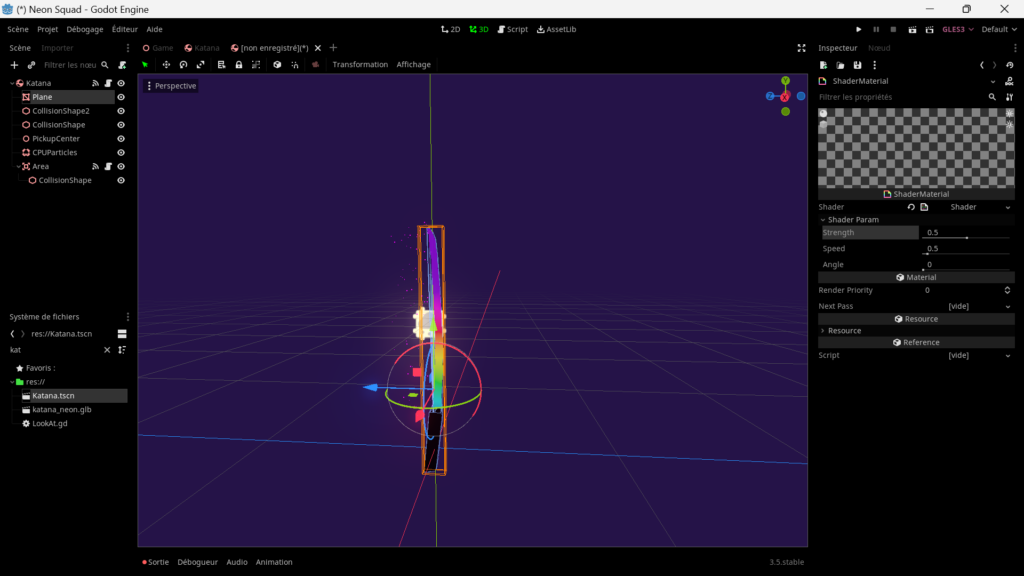This screenshot has width=1024, height=576.
Task: Open the Material expander button
Action: (x=915, y=277)
